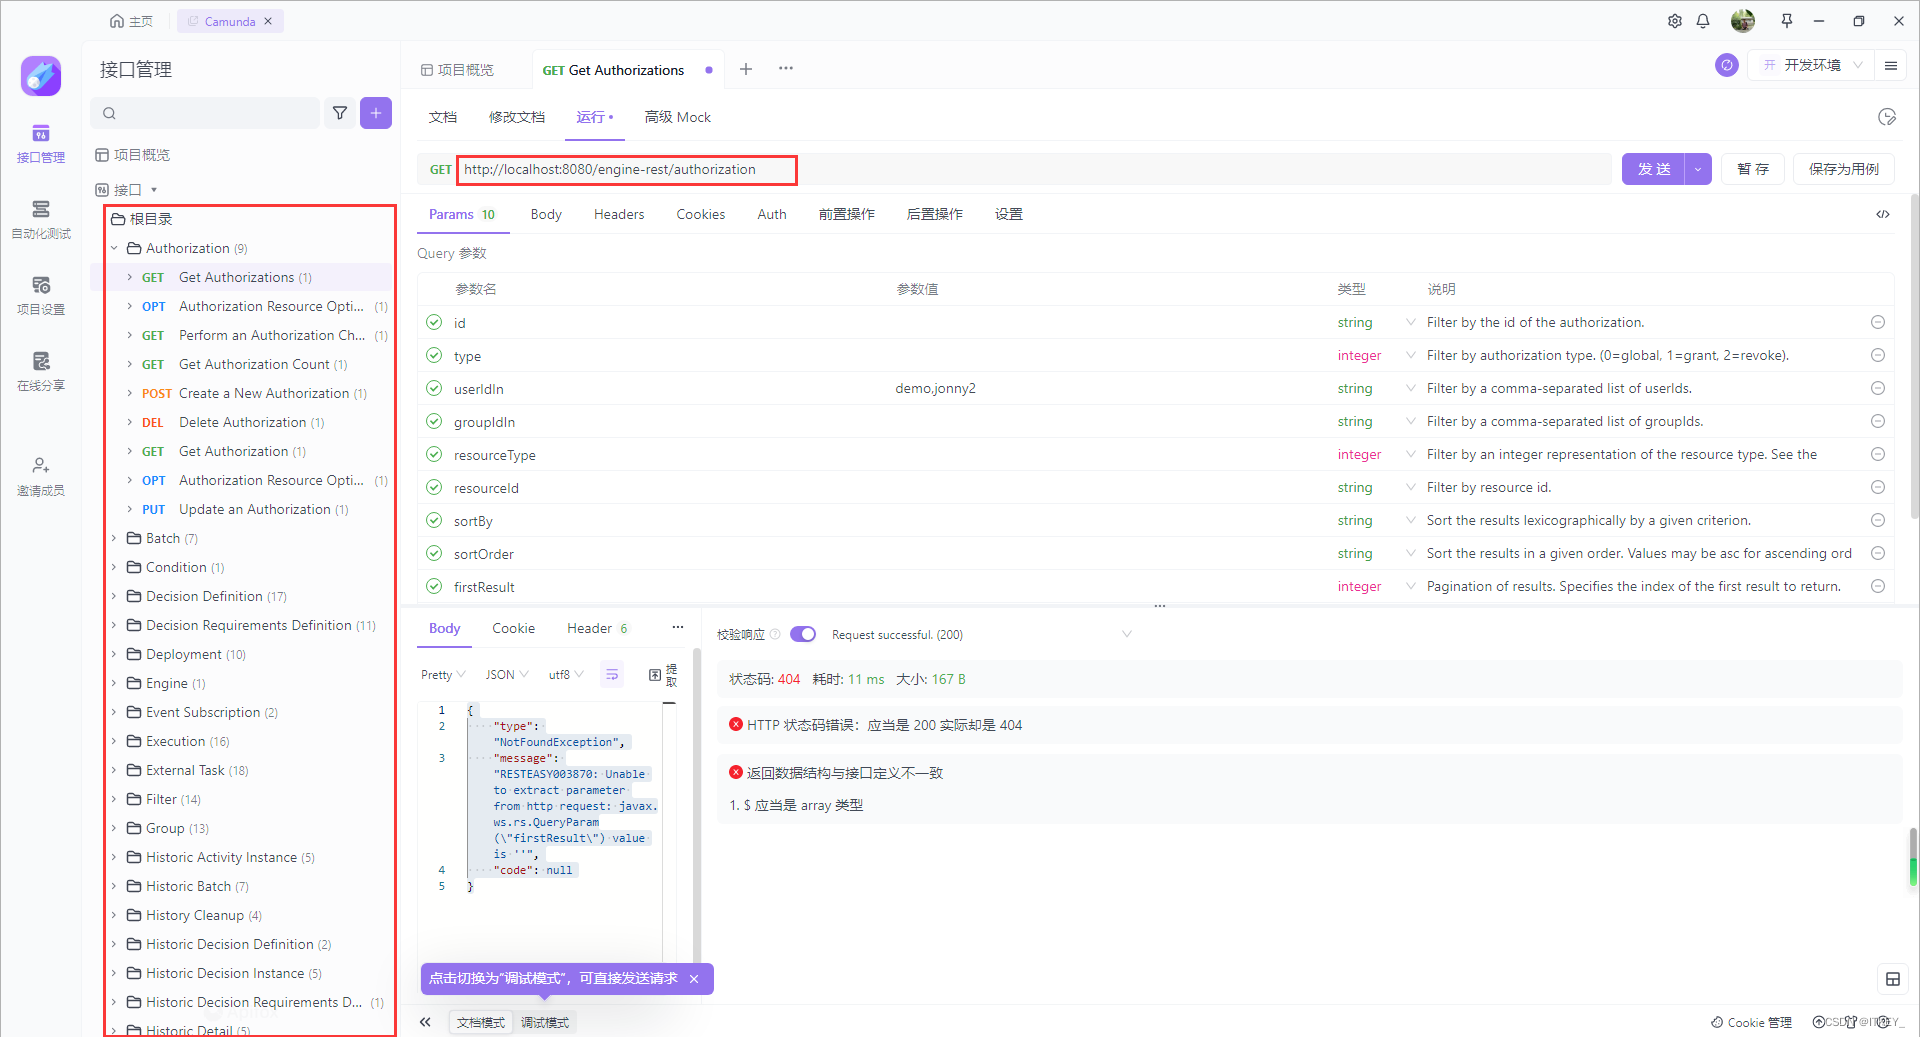The width and height of the screenshot is (1920, 1037).
Task: Toggle word wrap in response body
Action: 612,675
